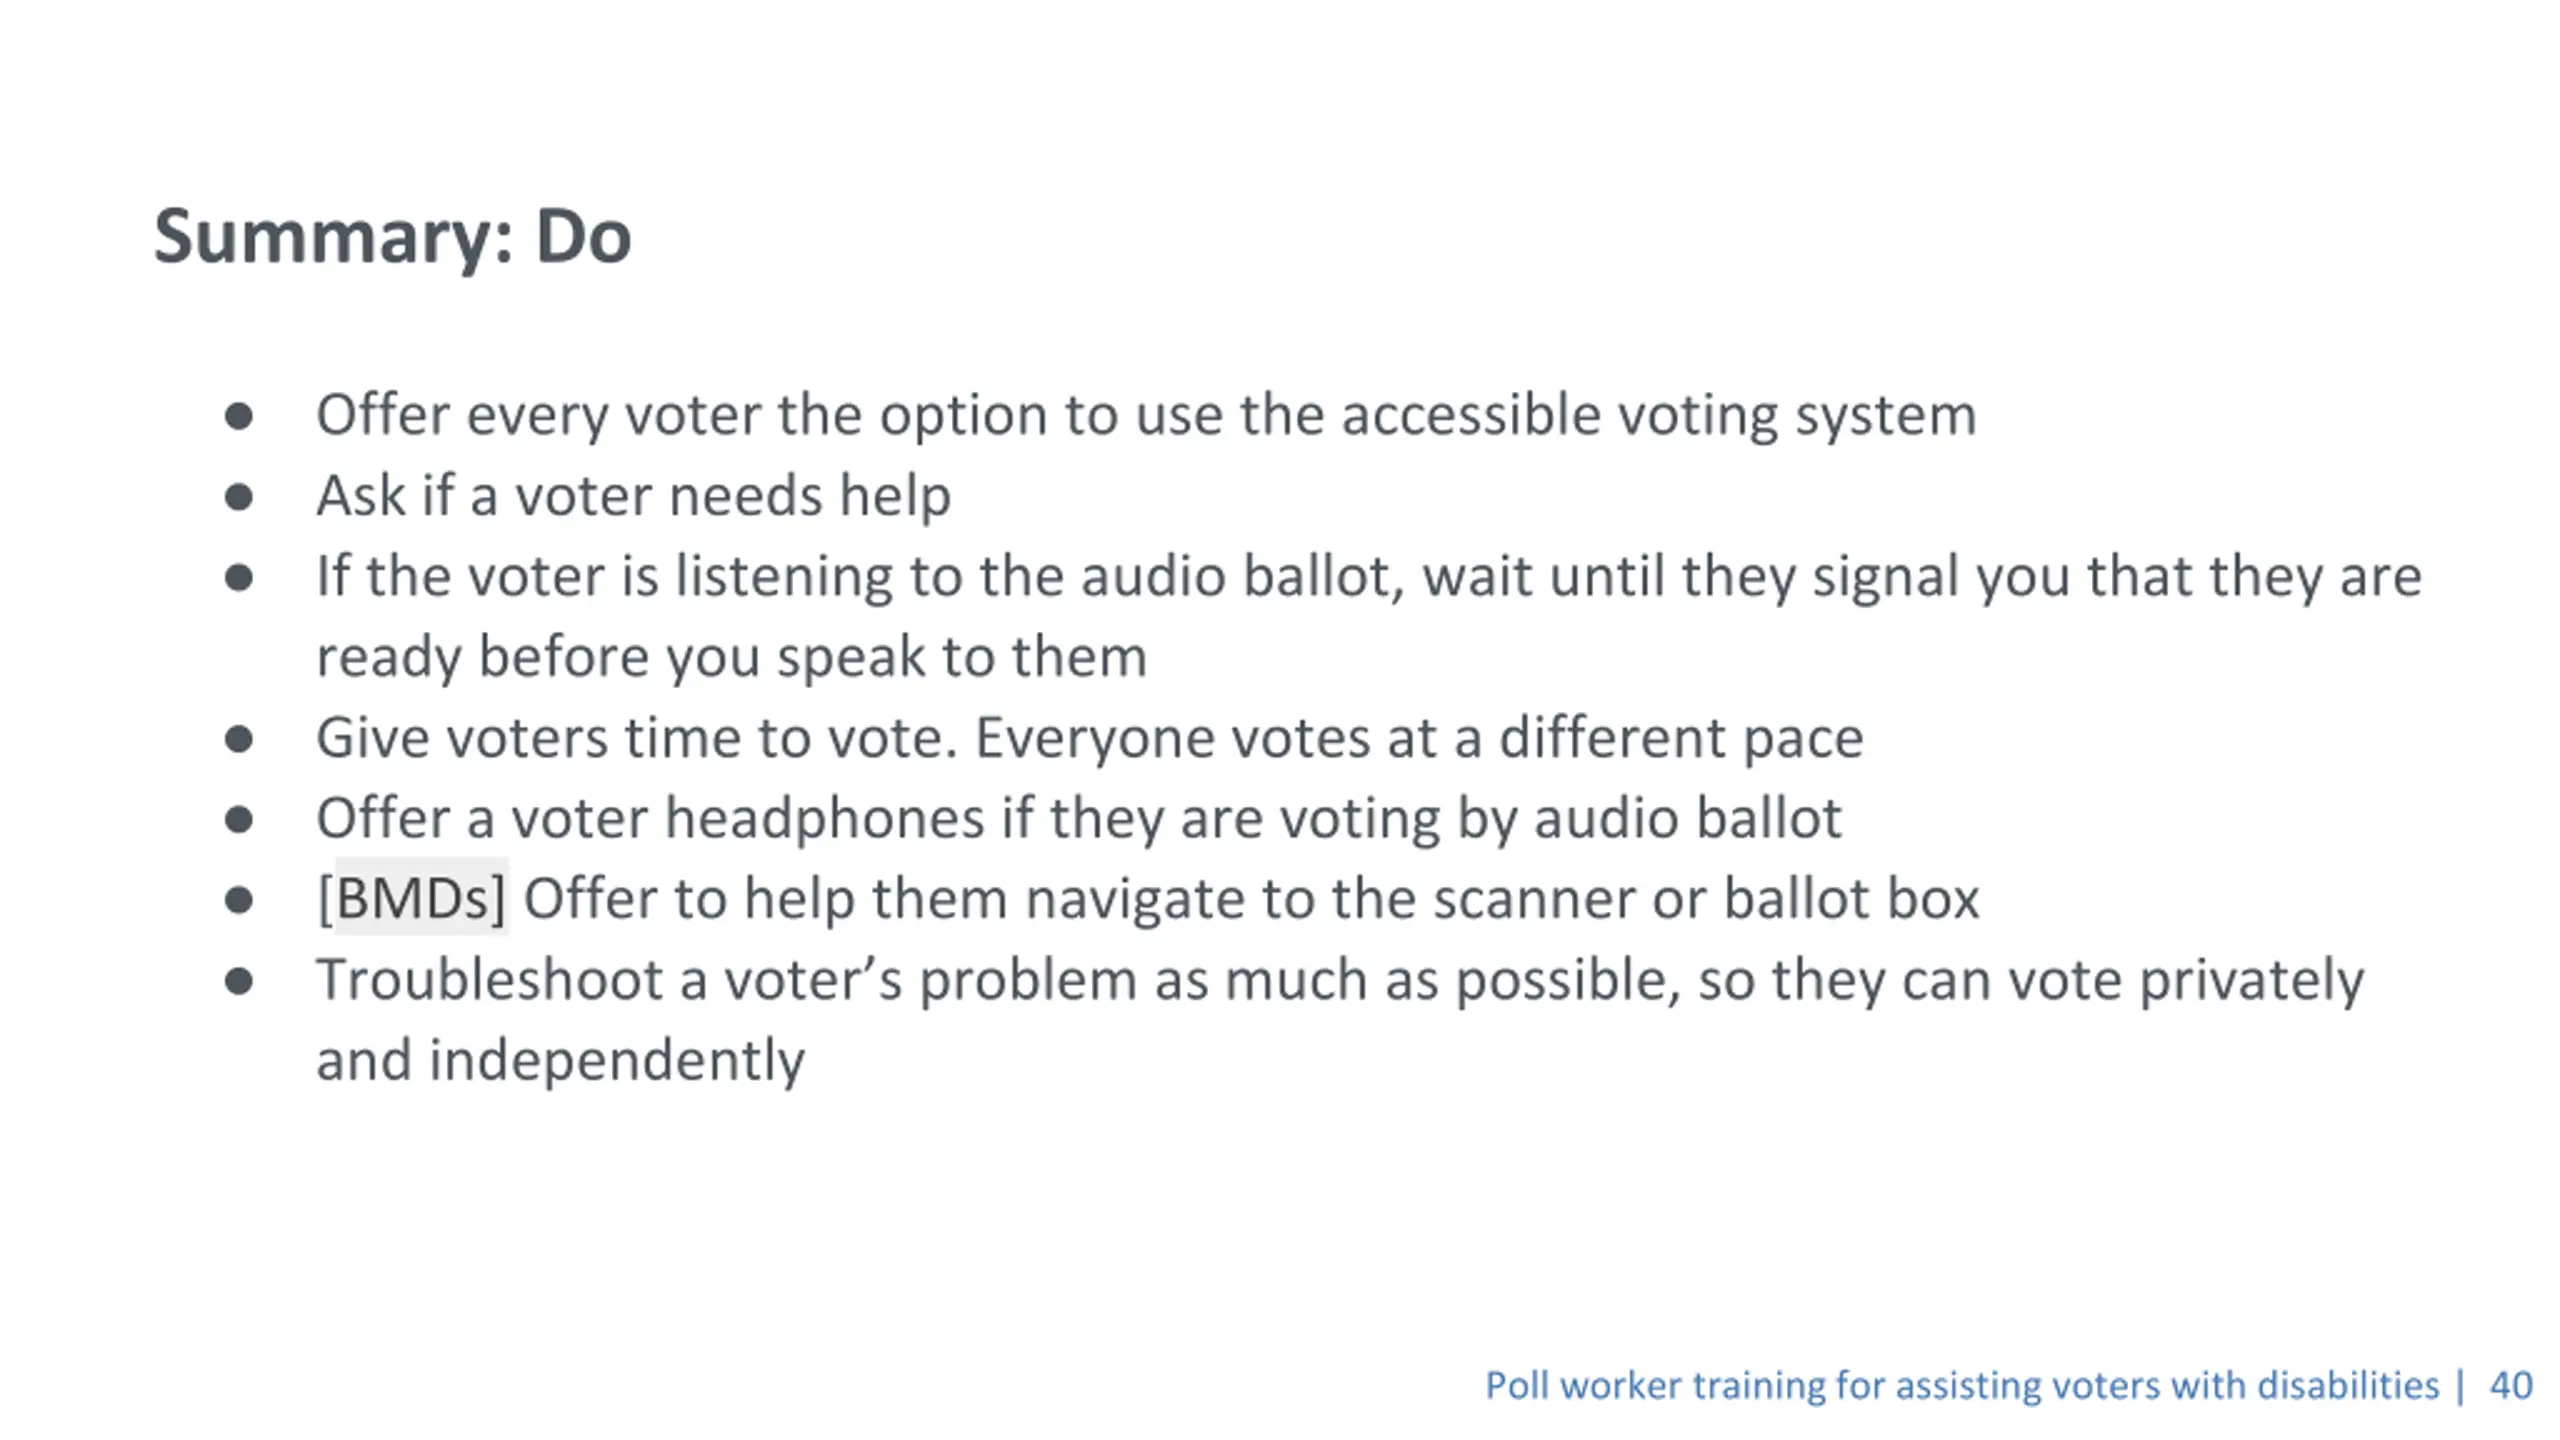Click bullet dot before 'Offer a voter headphones'
The width and height of the screenshot is (2560, 1440).
[x=238, y=820]
